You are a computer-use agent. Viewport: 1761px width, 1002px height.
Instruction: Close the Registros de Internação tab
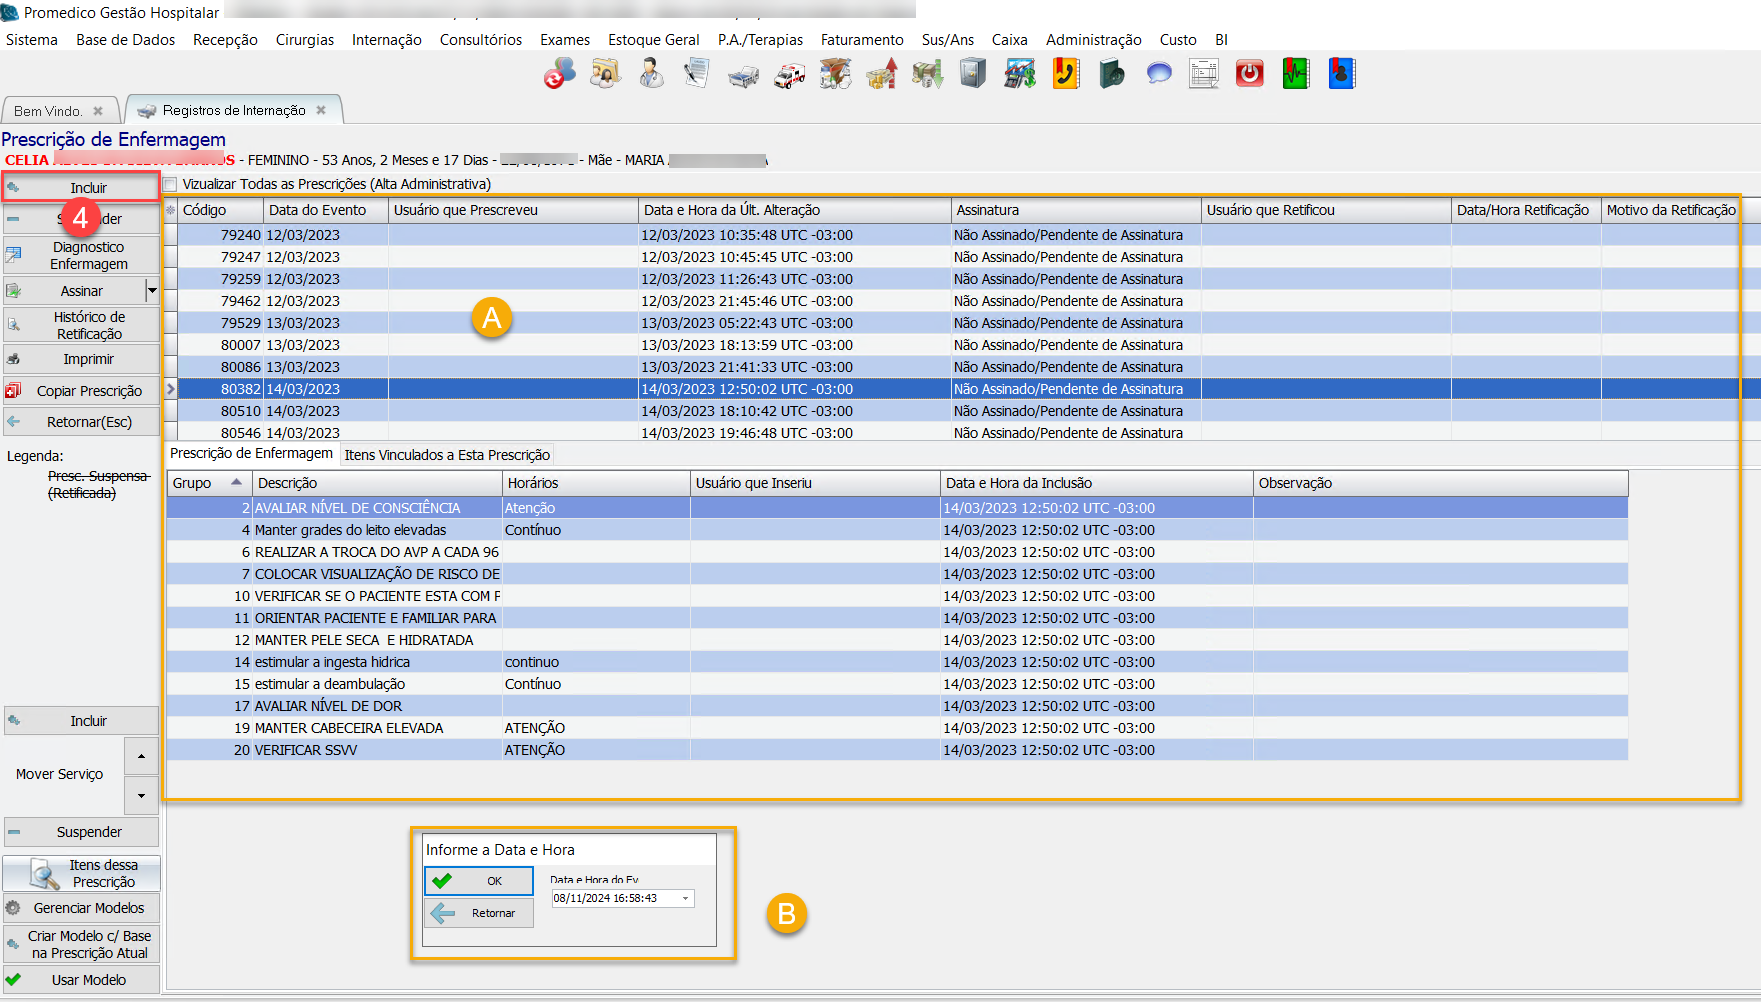[x=321, y=110]
